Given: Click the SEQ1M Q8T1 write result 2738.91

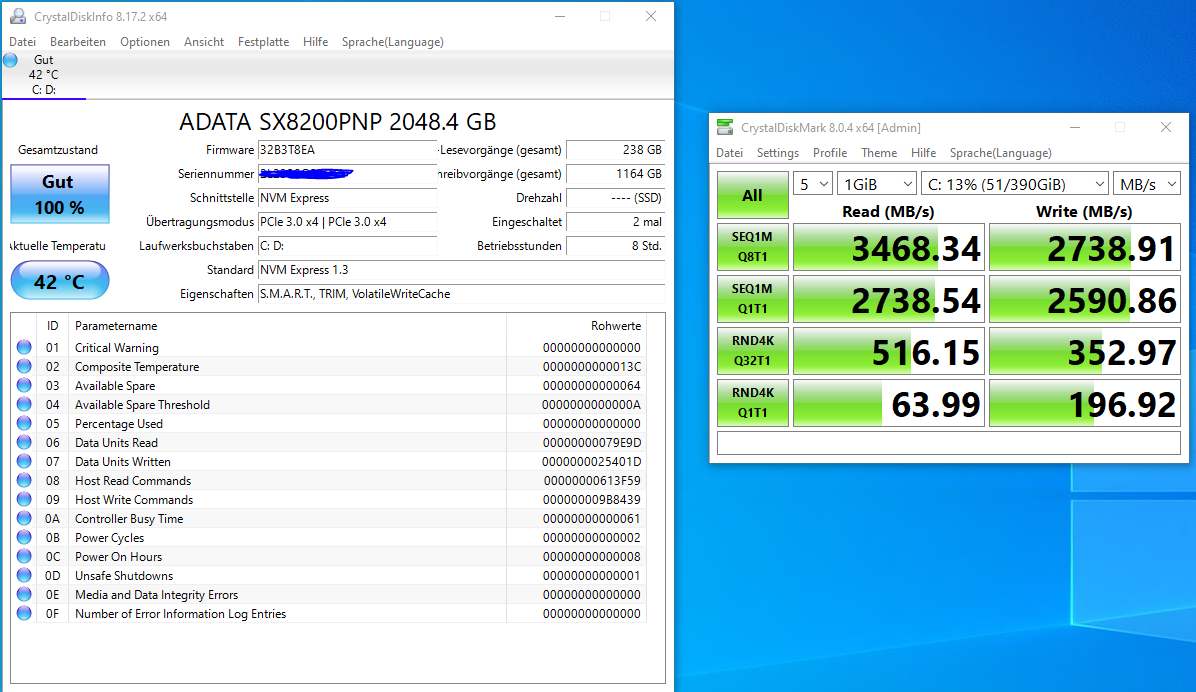Looking at the screenshot, I should [1085, 247].
